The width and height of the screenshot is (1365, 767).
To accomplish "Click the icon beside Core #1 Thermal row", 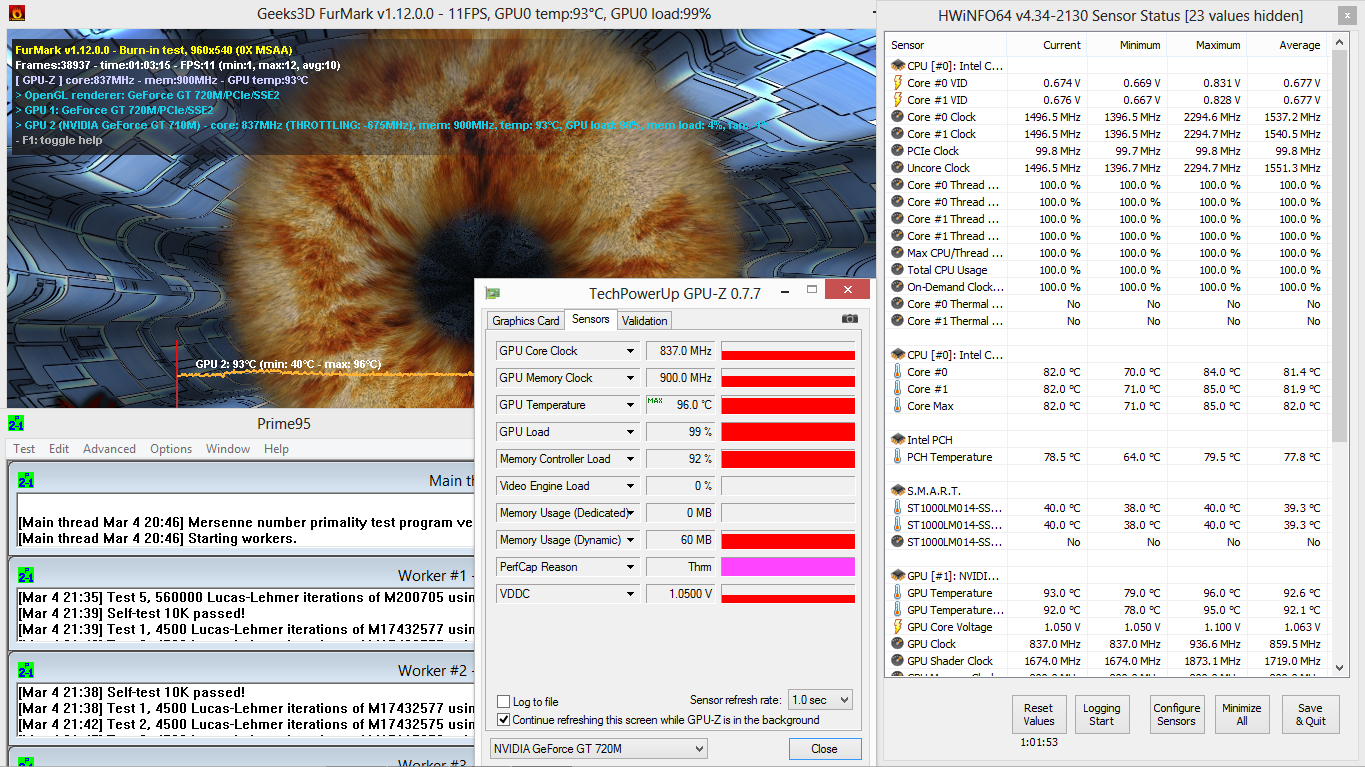I will (897, 321).
